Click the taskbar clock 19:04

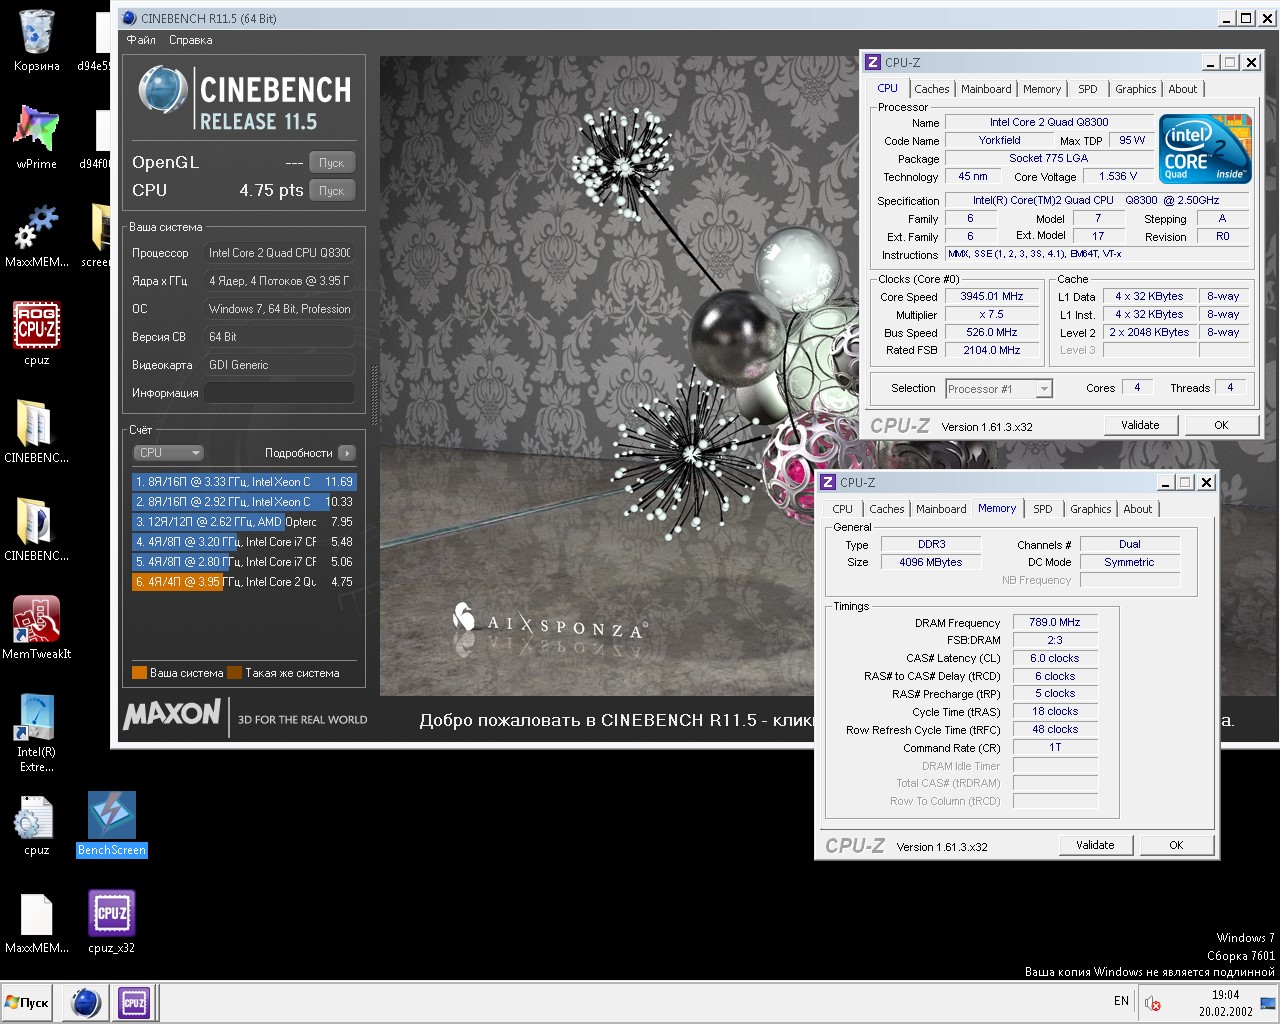(x=1225, y=995)
